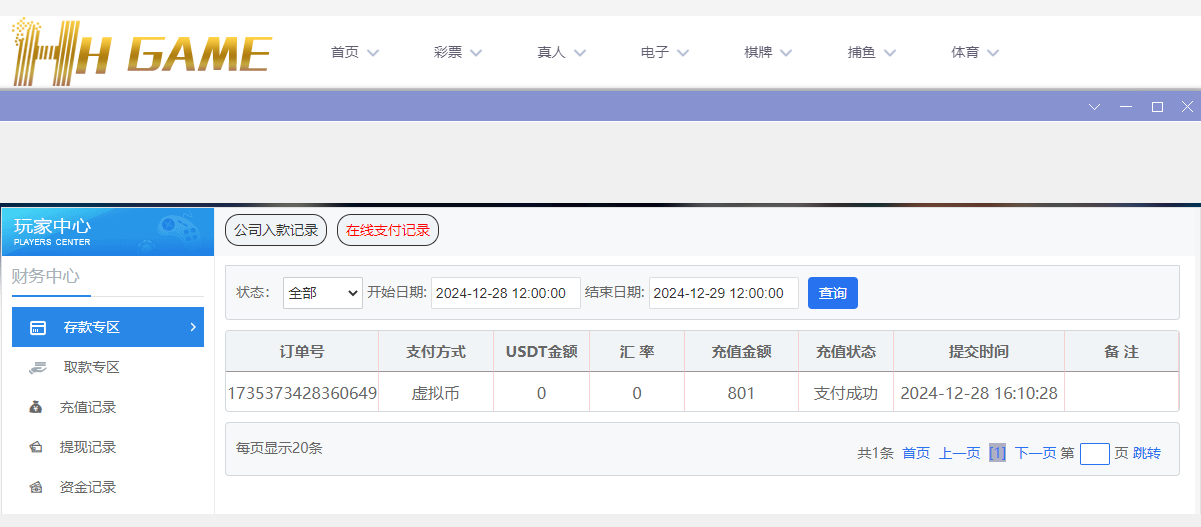Click the start date input field
Screen dimensions: 1201x527
(505, 293)
